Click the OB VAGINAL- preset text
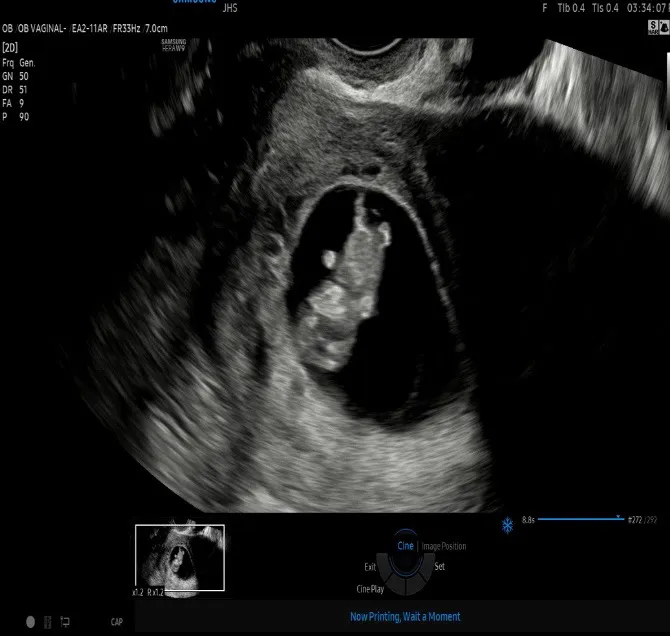 click(42, 29)
